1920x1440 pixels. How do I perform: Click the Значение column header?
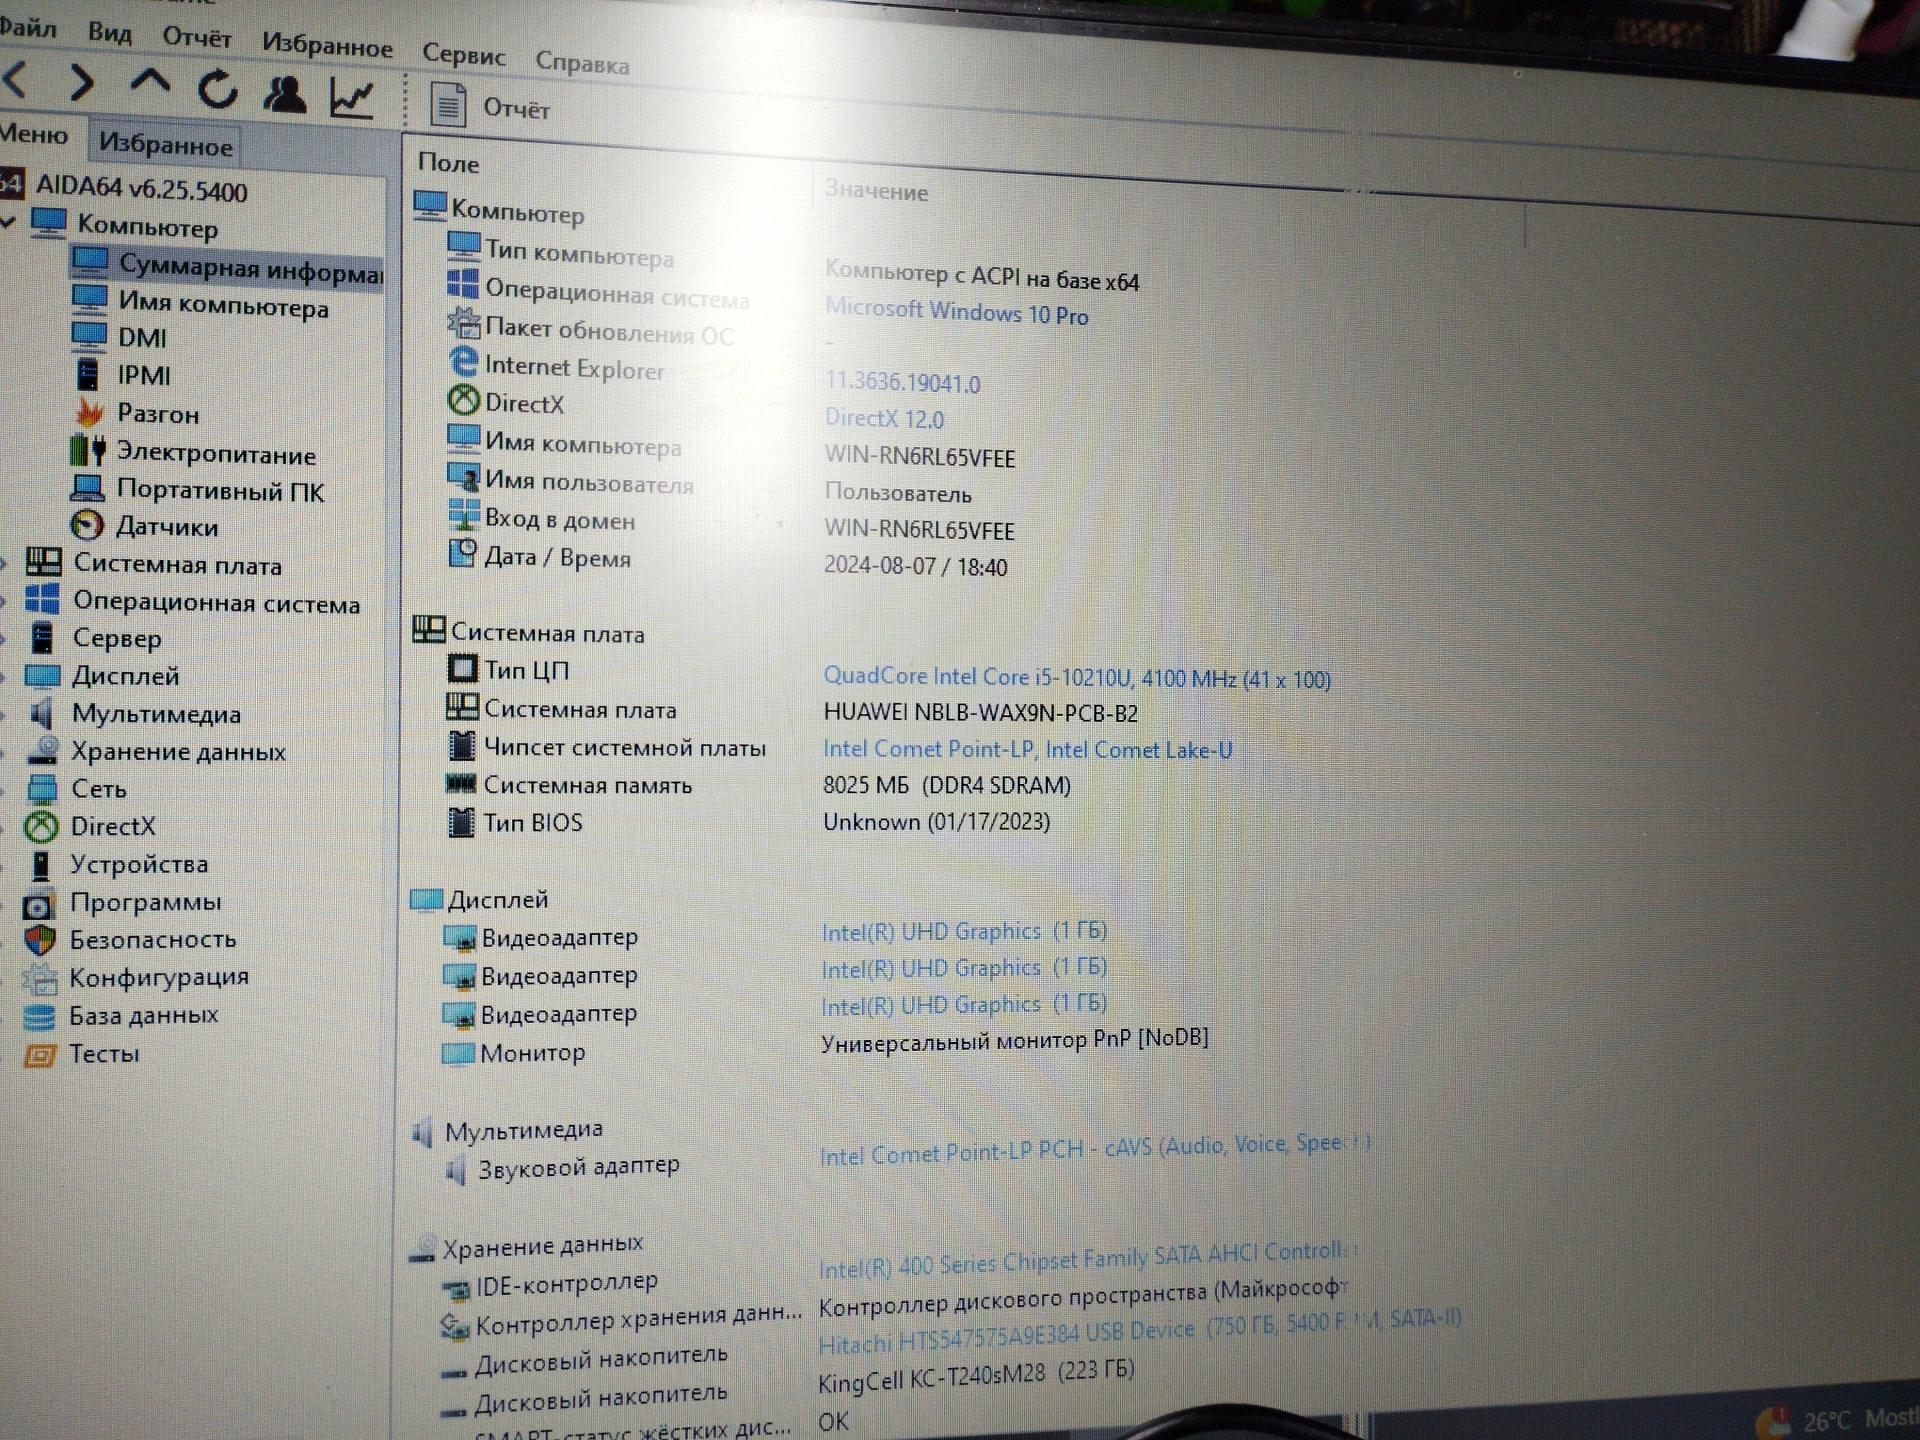point(876,190)
